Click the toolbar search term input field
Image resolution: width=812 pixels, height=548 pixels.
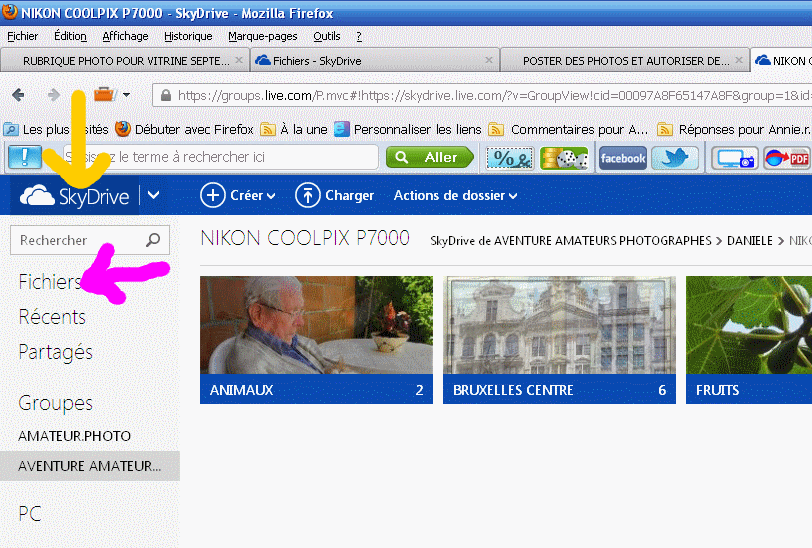pyautogui.click(x=220, y=157)
